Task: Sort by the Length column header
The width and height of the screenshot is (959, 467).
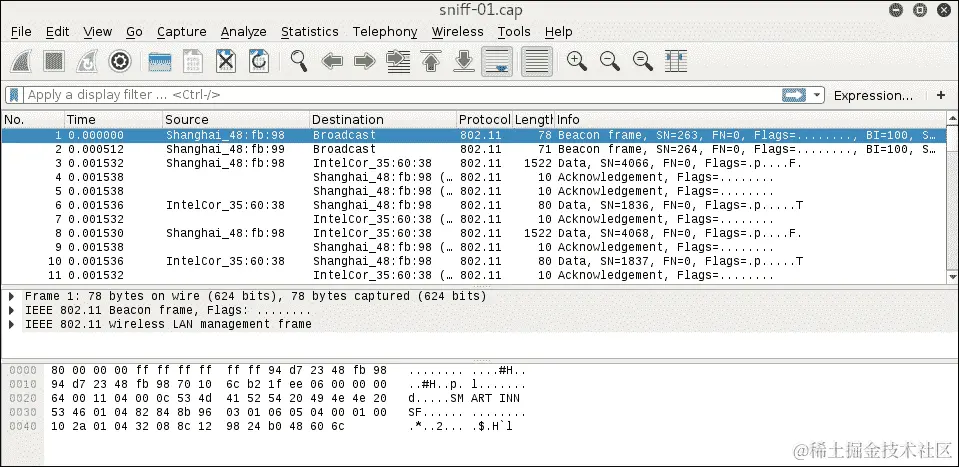Action: pos(533,119)
